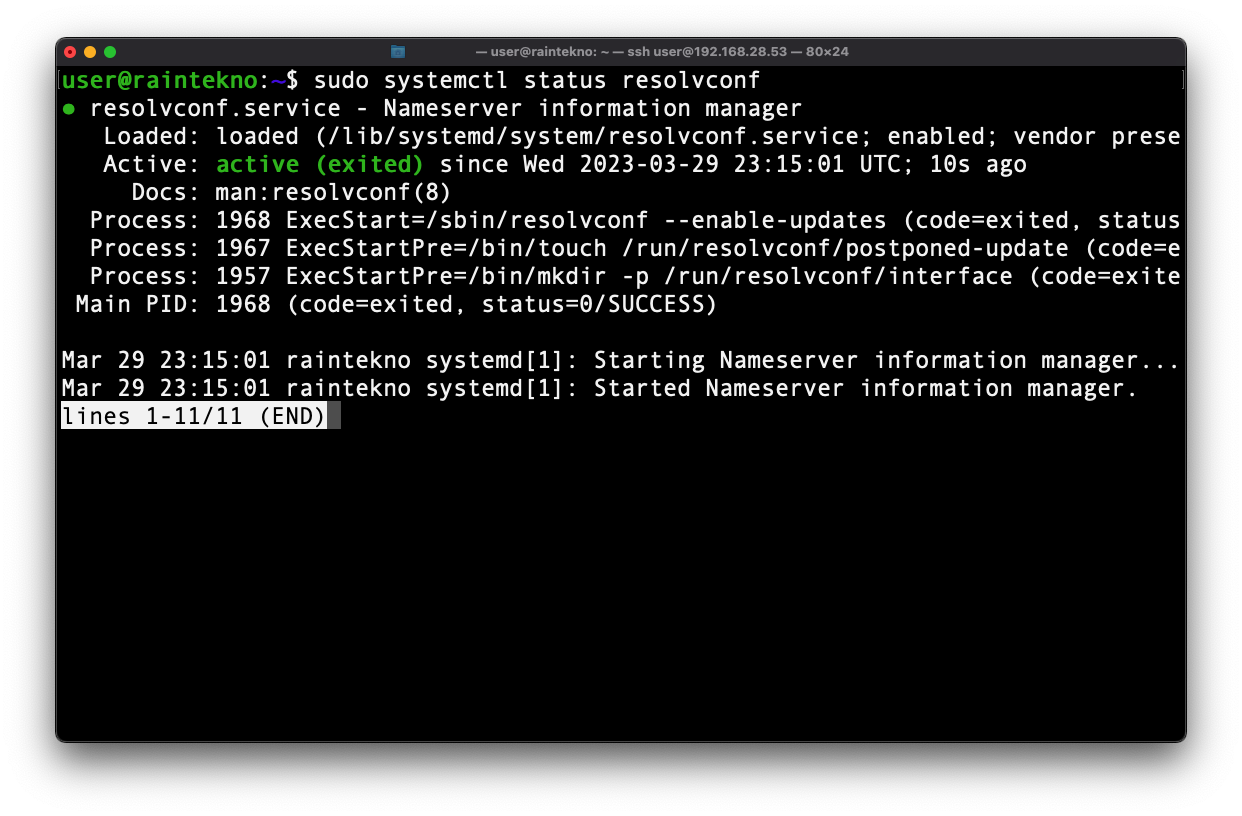Viewport: 1242px width, 816px height.
Task: Click the green 'active (exited)' status text
Action: pos(319,164)
